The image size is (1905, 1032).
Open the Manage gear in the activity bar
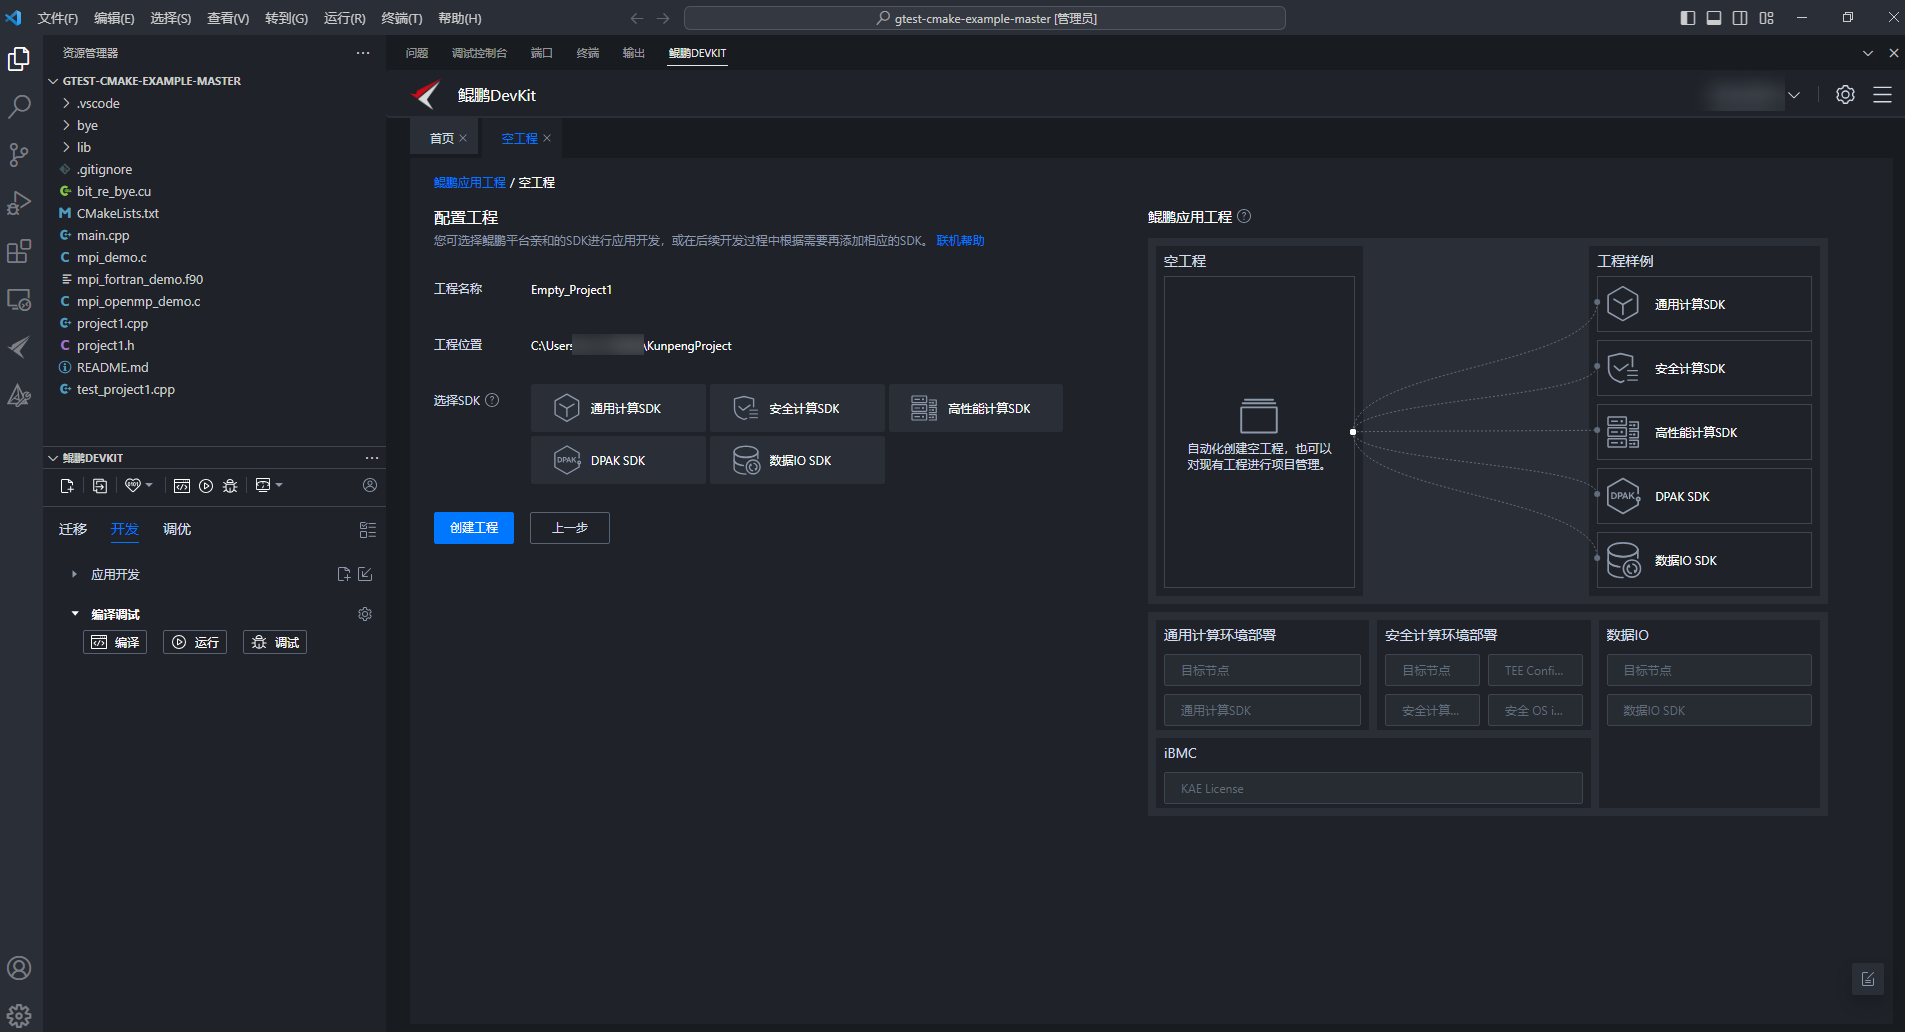pyautogui.click(x=19, y=1016)
